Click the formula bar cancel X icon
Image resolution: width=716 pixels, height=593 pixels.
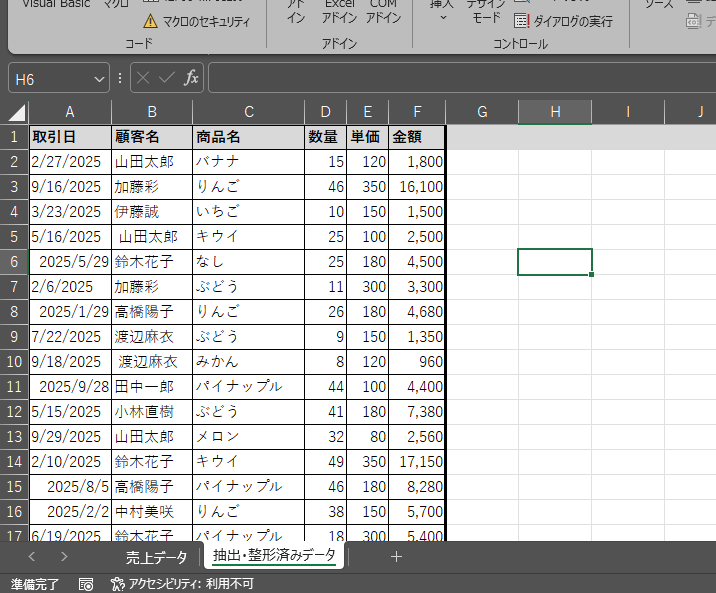[x=144, y=78]
